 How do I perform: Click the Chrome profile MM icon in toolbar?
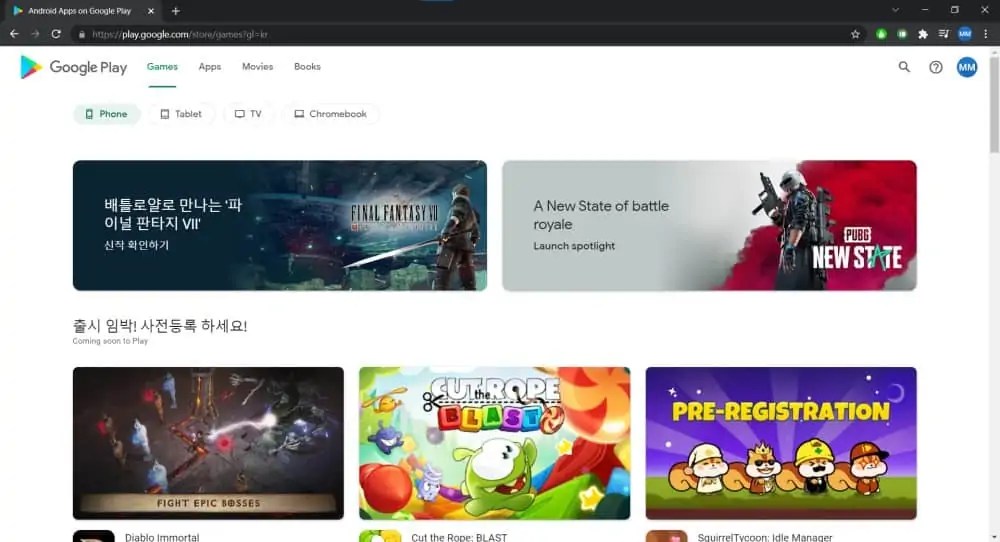coord(965,34)
